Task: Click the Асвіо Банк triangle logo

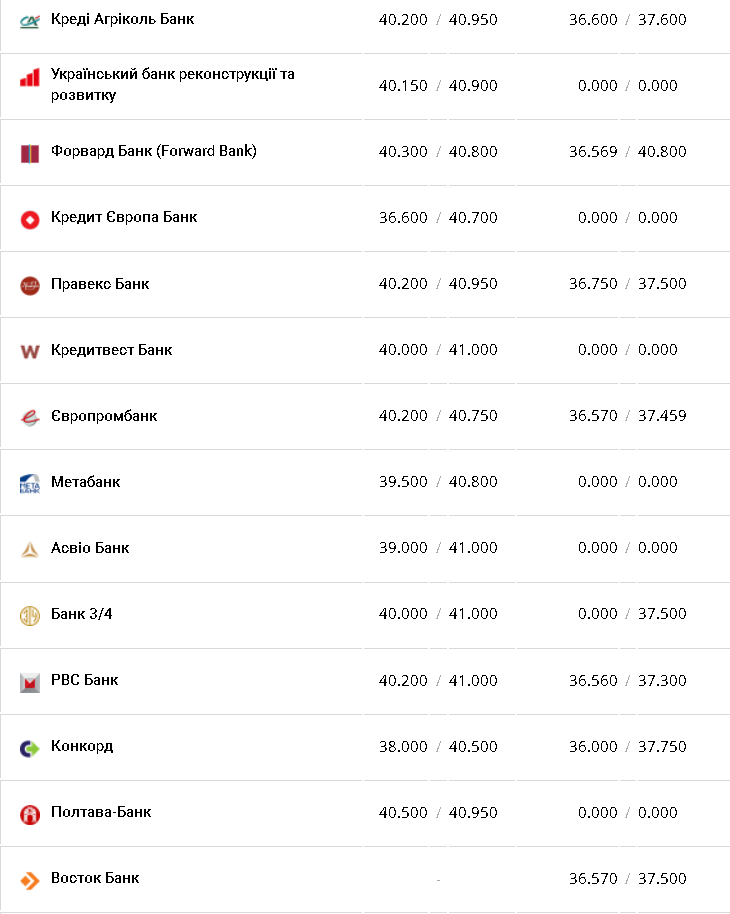Action: coord(29,549)
